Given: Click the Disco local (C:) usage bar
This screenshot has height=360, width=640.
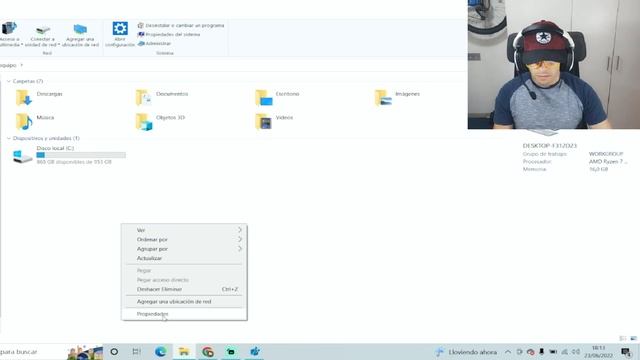Looking at the screenshot, I should (81, 155).
